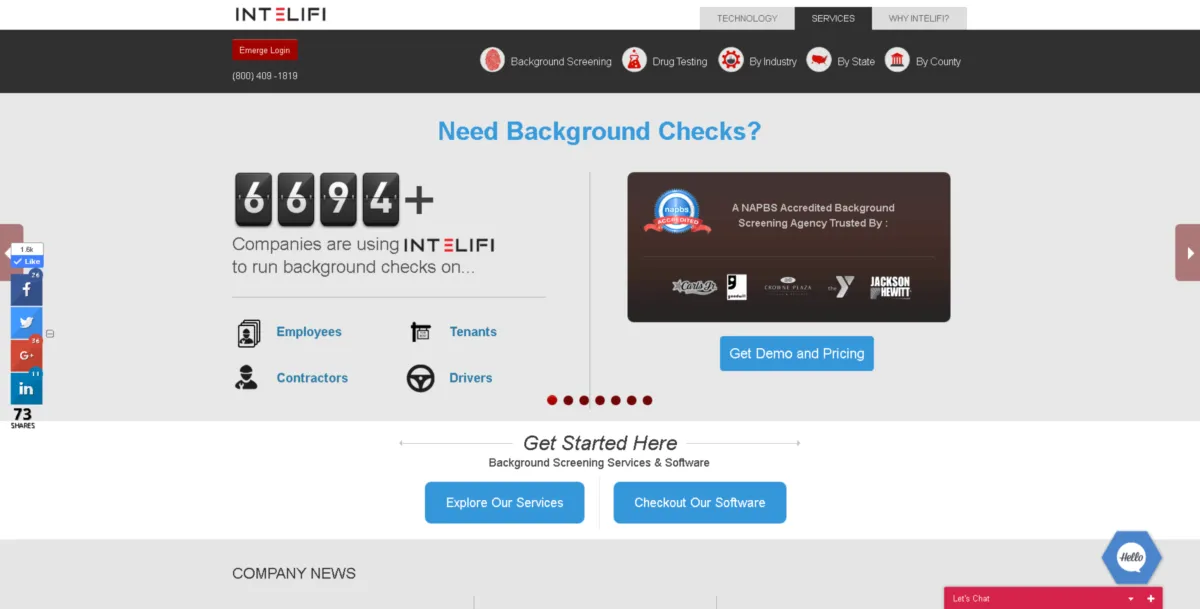Screen dimensions: 1200x609
Task: Click the YMCA logo
Action: tap(841, 288)
